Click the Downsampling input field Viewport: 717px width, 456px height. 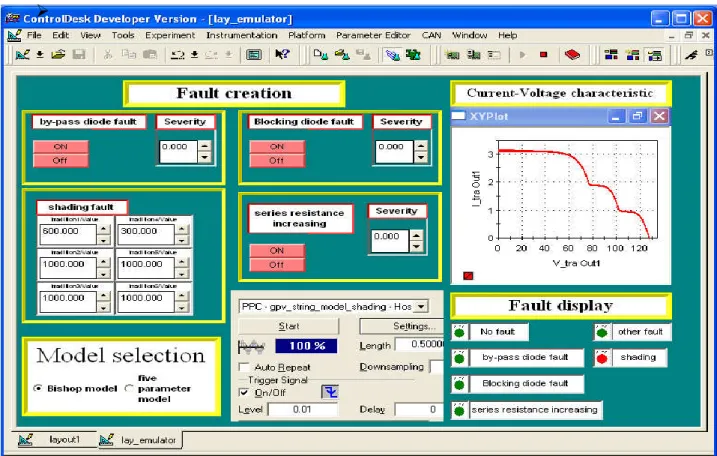click(x=436, y=366)
